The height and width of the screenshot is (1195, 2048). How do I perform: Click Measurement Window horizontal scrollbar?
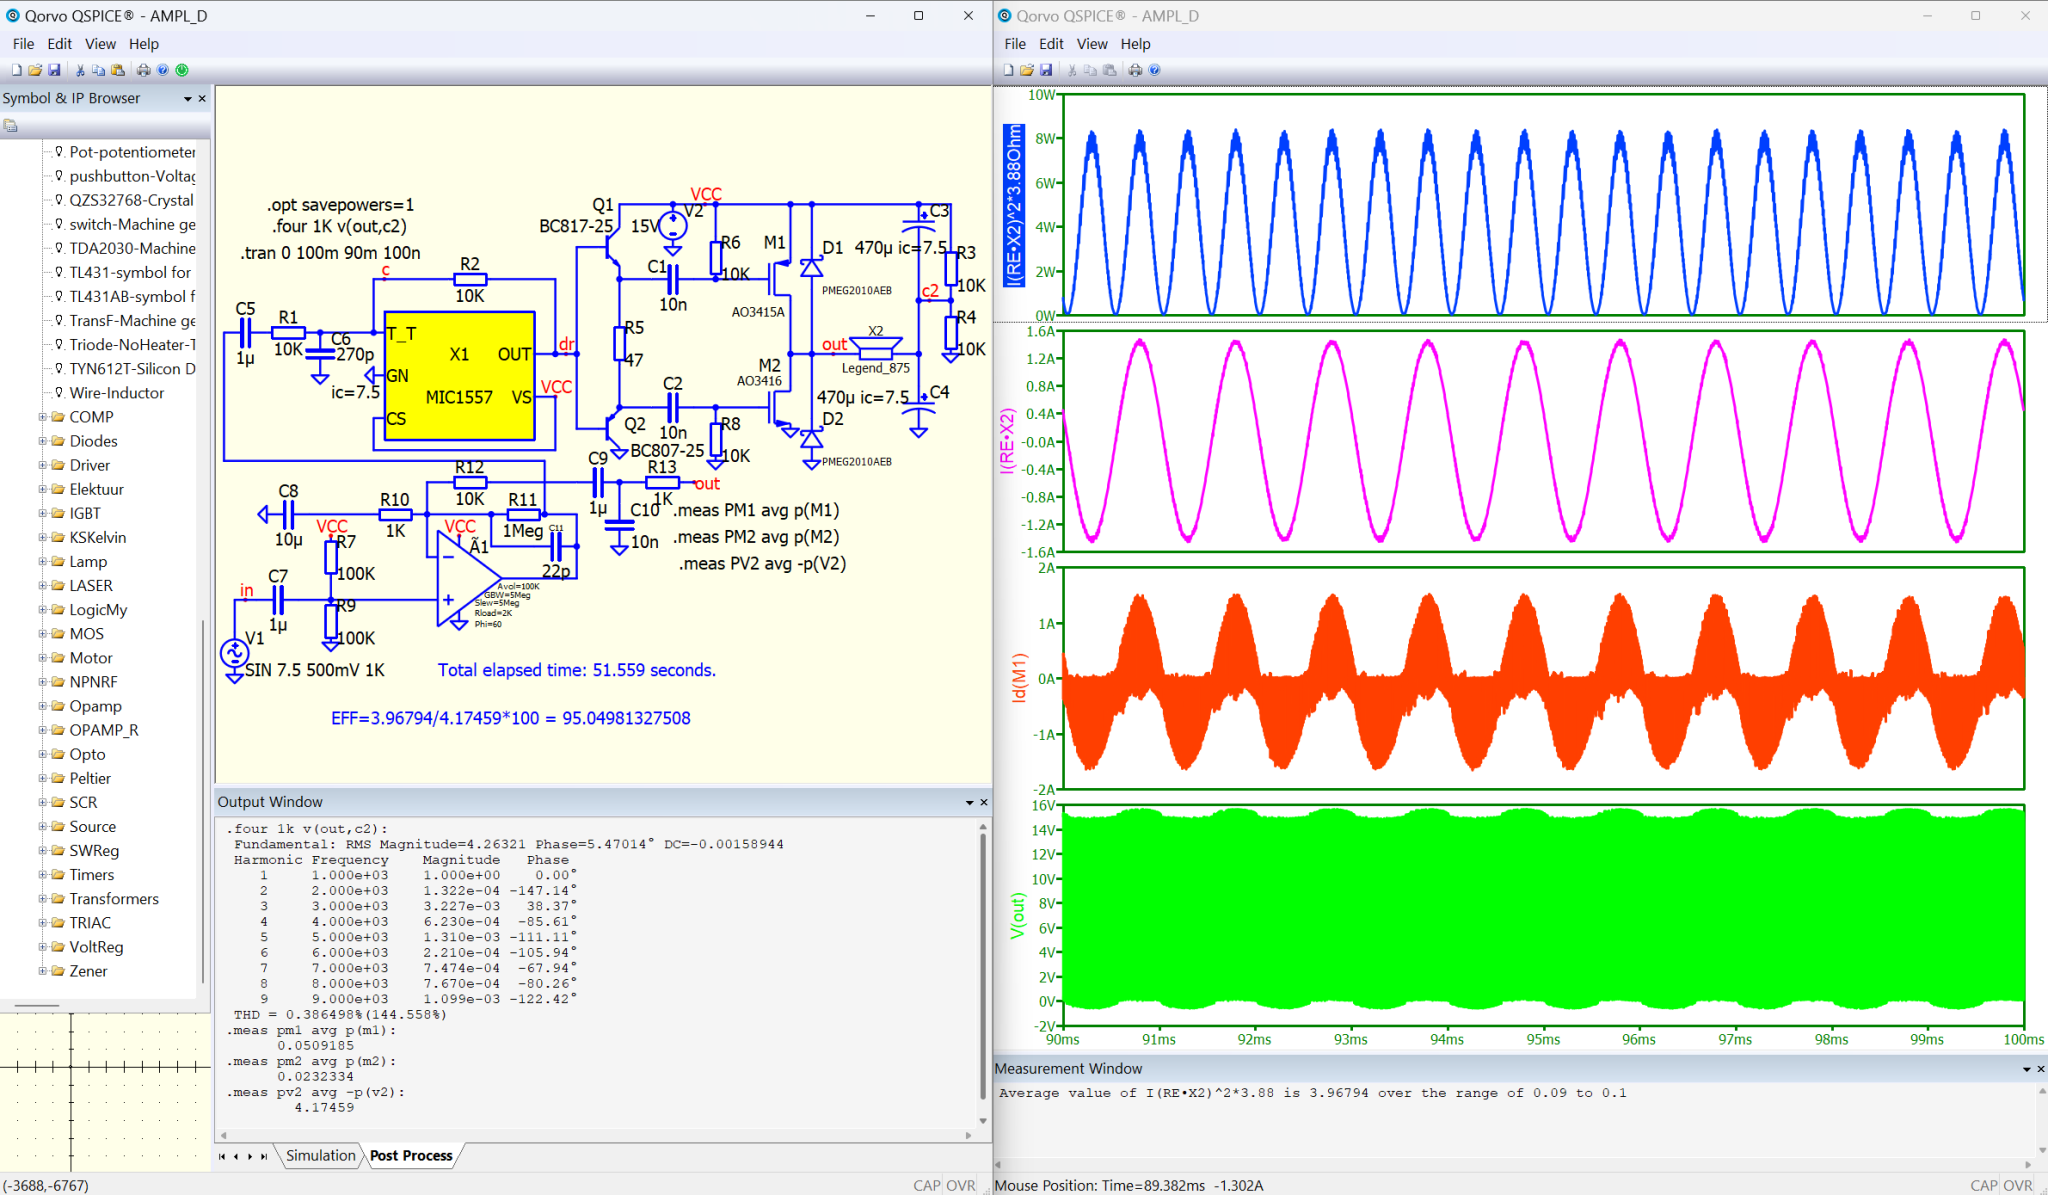pyautogui.click(x=1512, y=1164)
